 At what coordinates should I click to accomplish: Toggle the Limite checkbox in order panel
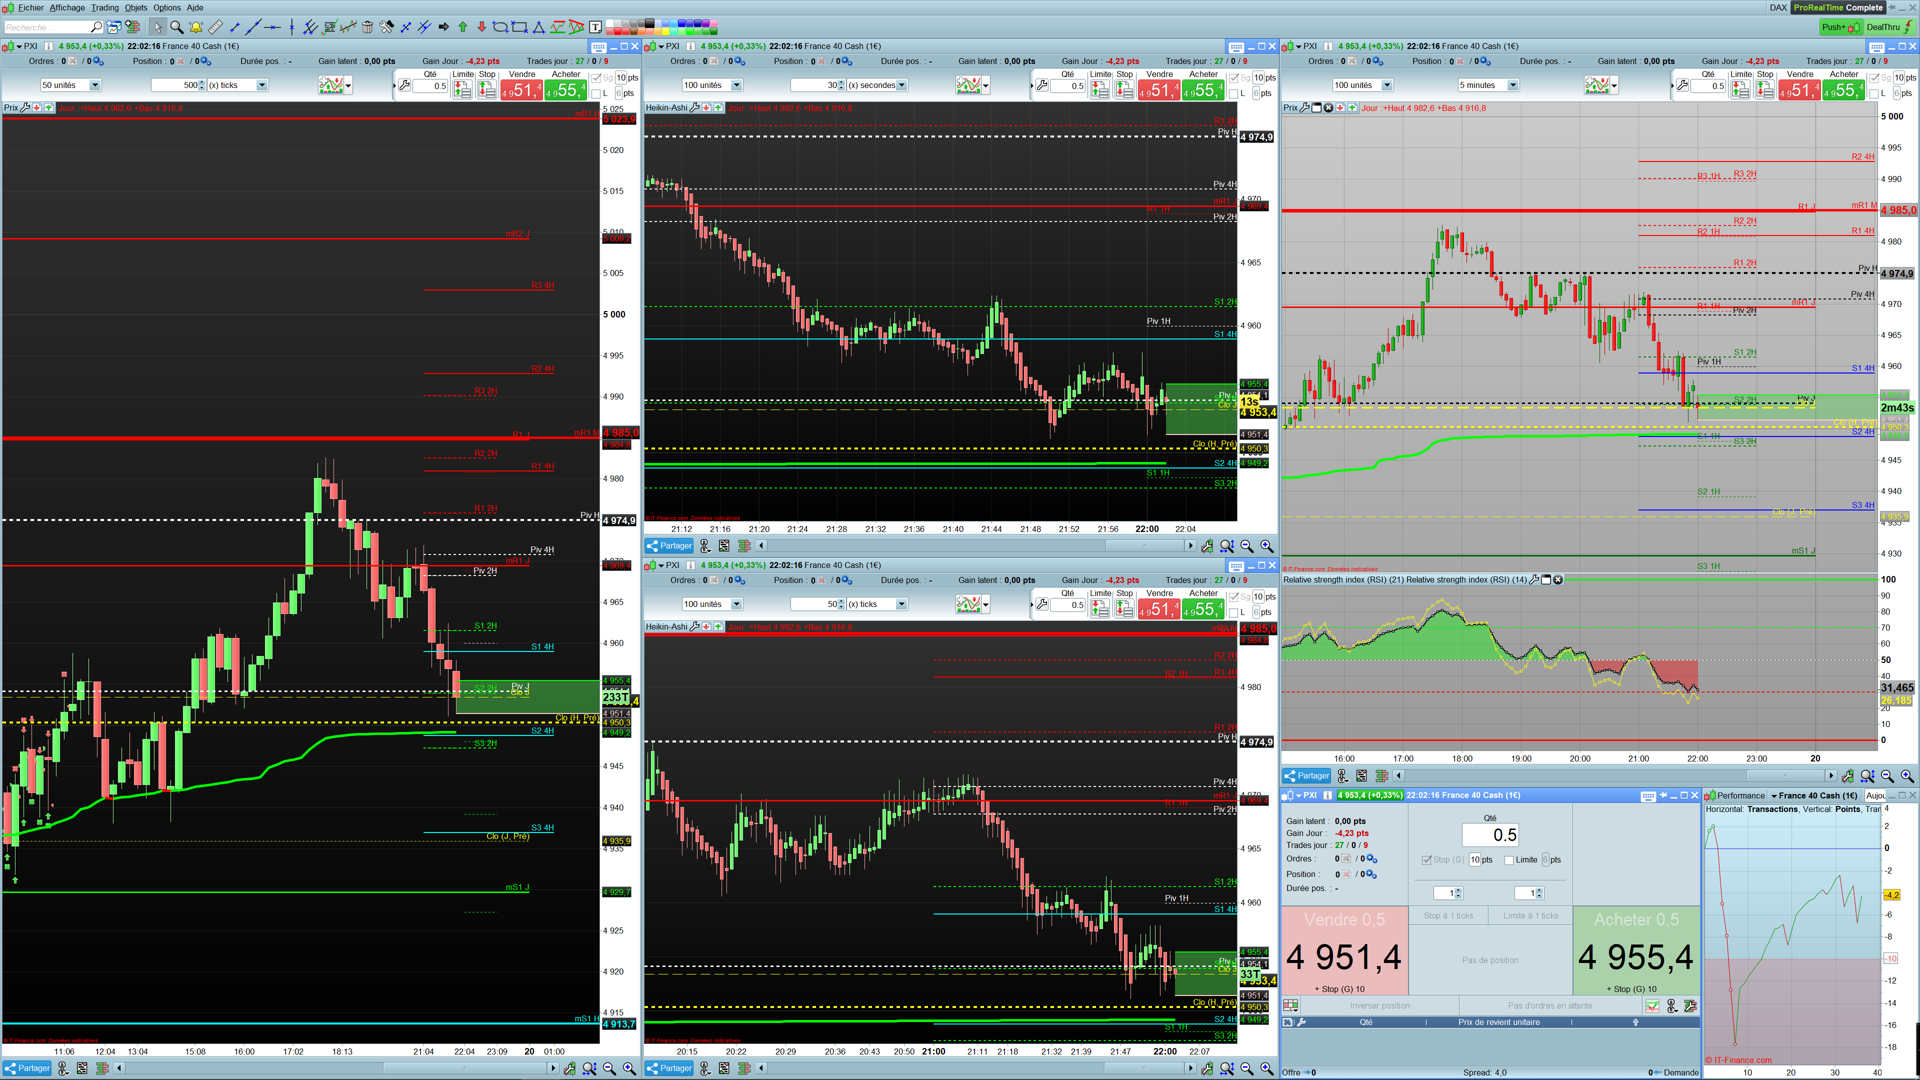1509,860
